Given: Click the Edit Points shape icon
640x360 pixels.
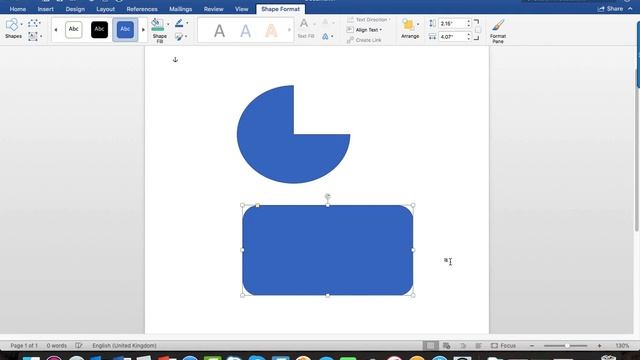Looking at the screenshot, I should (x=34, y=24).
